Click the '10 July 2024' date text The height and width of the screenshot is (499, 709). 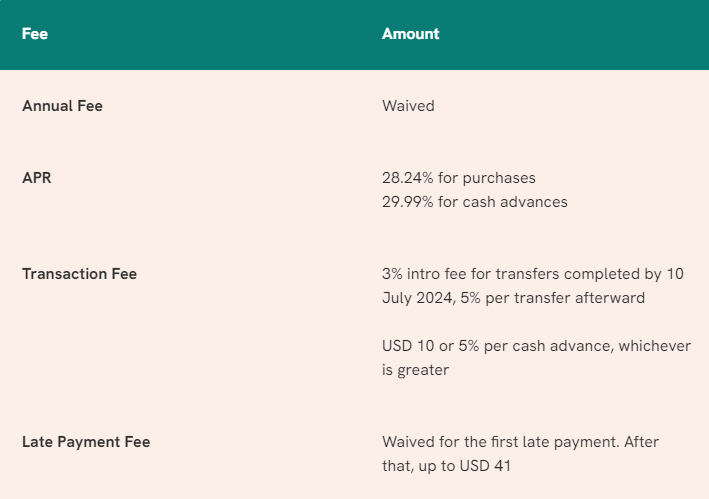(x=533, y=286)
